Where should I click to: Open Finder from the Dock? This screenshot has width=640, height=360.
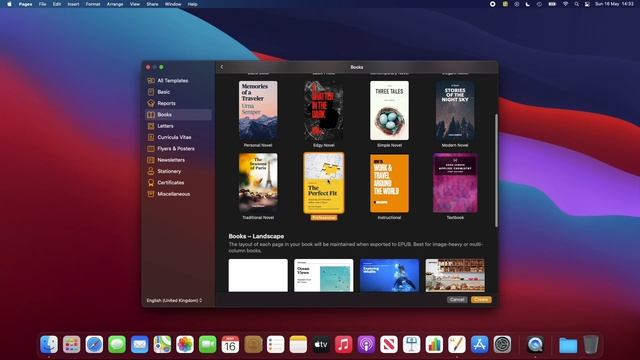49,344
